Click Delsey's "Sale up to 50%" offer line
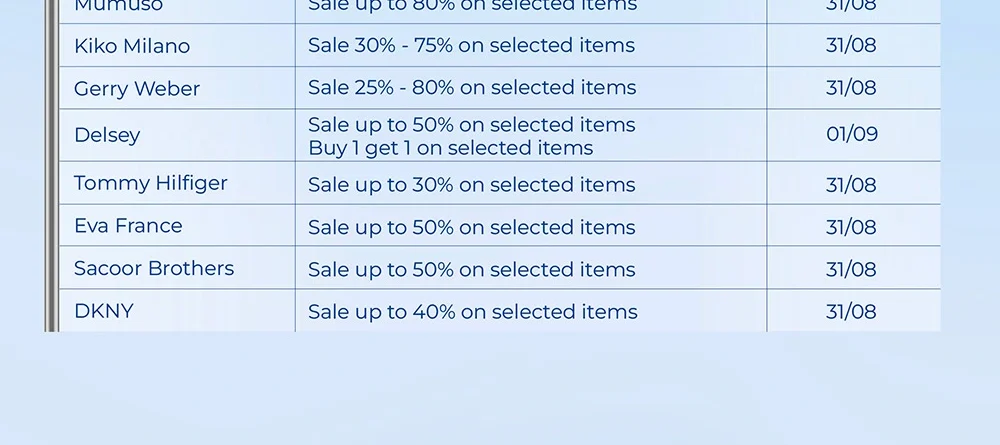 coord(471,125)
